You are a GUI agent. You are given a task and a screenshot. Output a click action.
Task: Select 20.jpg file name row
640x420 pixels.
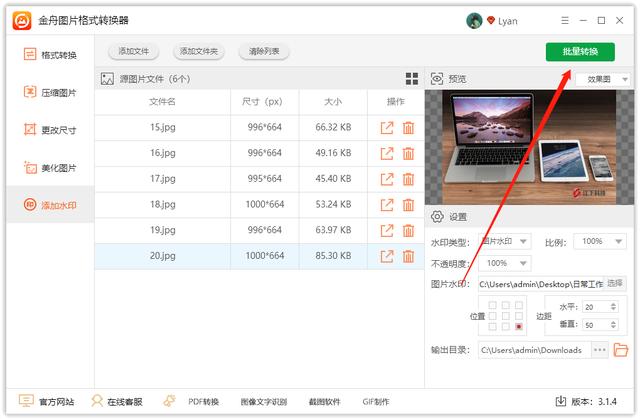coord(162,256)
